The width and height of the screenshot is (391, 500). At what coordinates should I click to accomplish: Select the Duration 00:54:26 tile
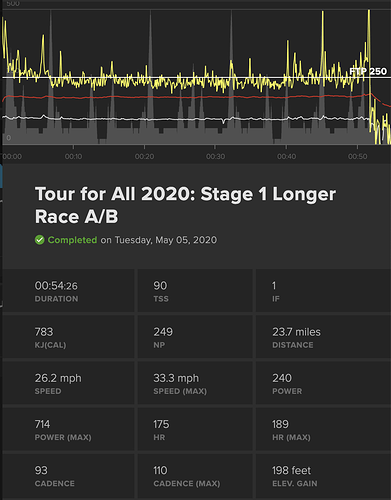click(x=68, y=291)
